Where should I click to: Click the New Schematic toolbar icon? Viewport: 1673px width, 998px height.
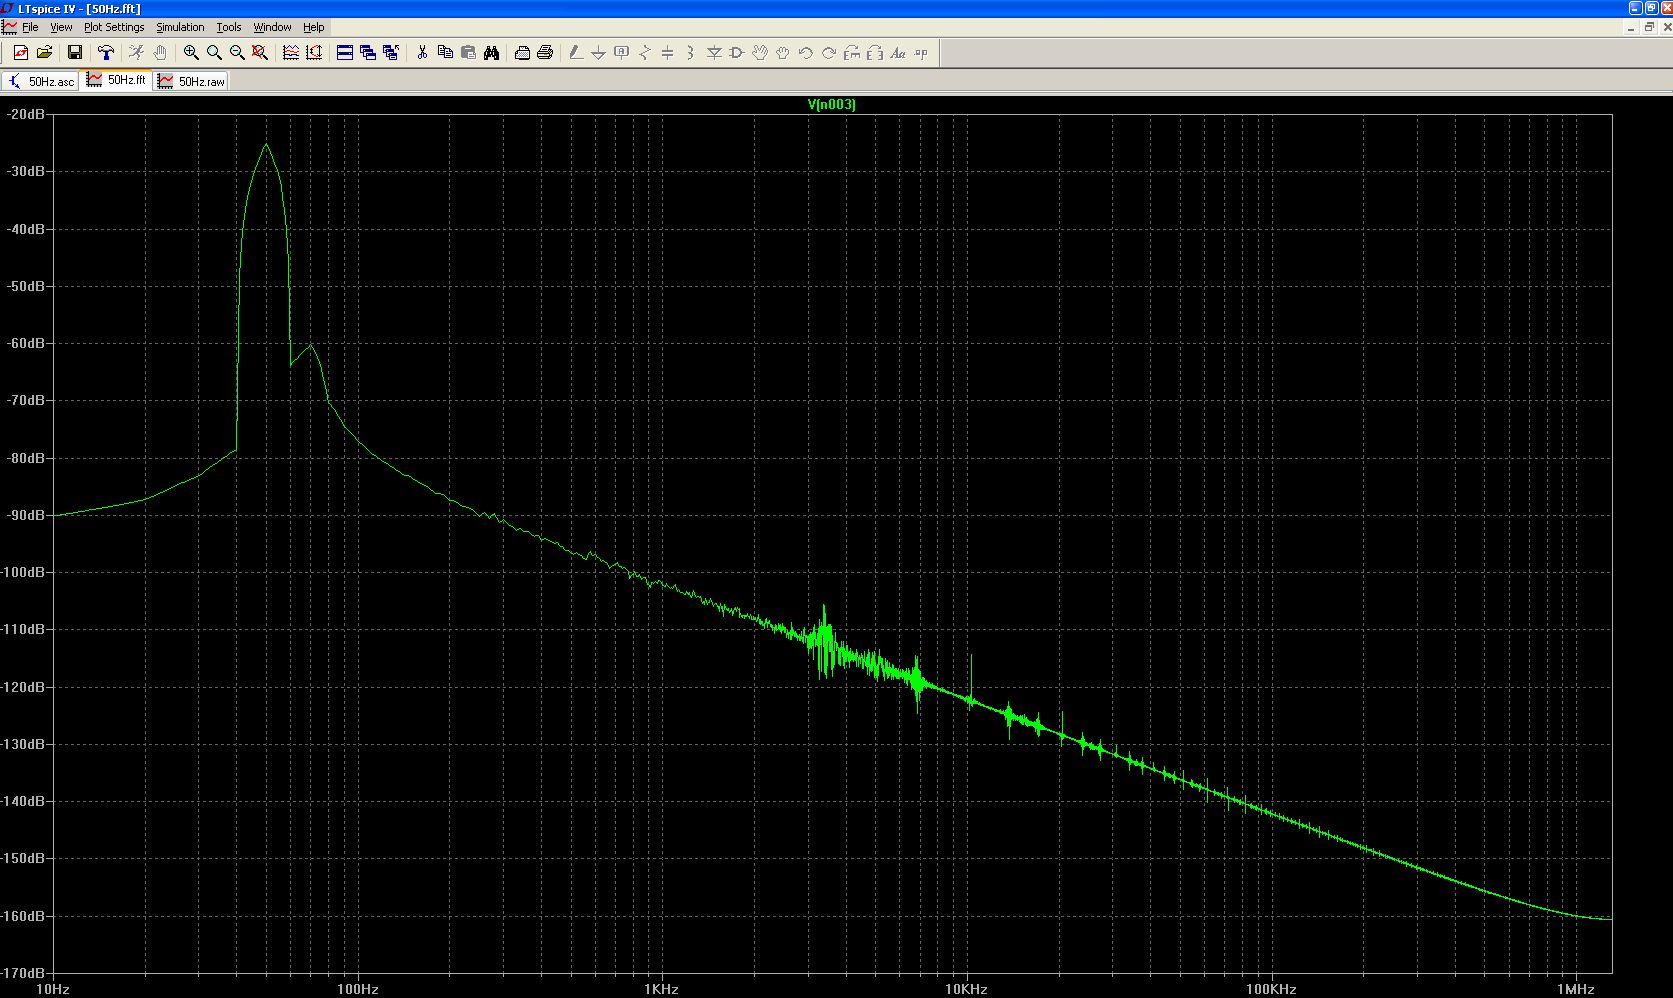pos(20,53)
